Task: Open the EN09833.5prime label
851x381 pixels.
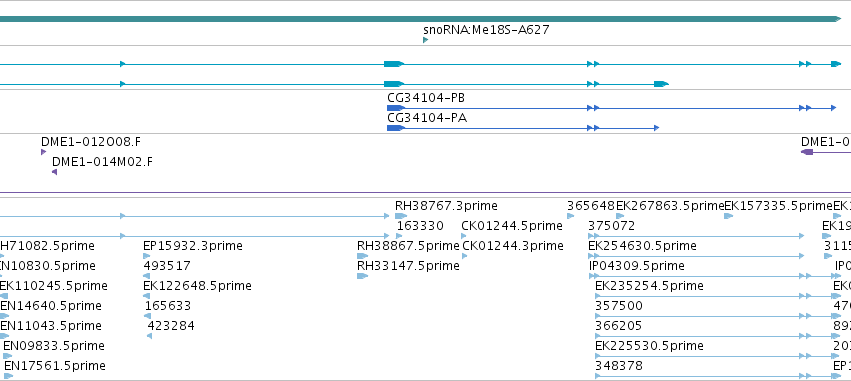Action: click(x=54, y=346)
